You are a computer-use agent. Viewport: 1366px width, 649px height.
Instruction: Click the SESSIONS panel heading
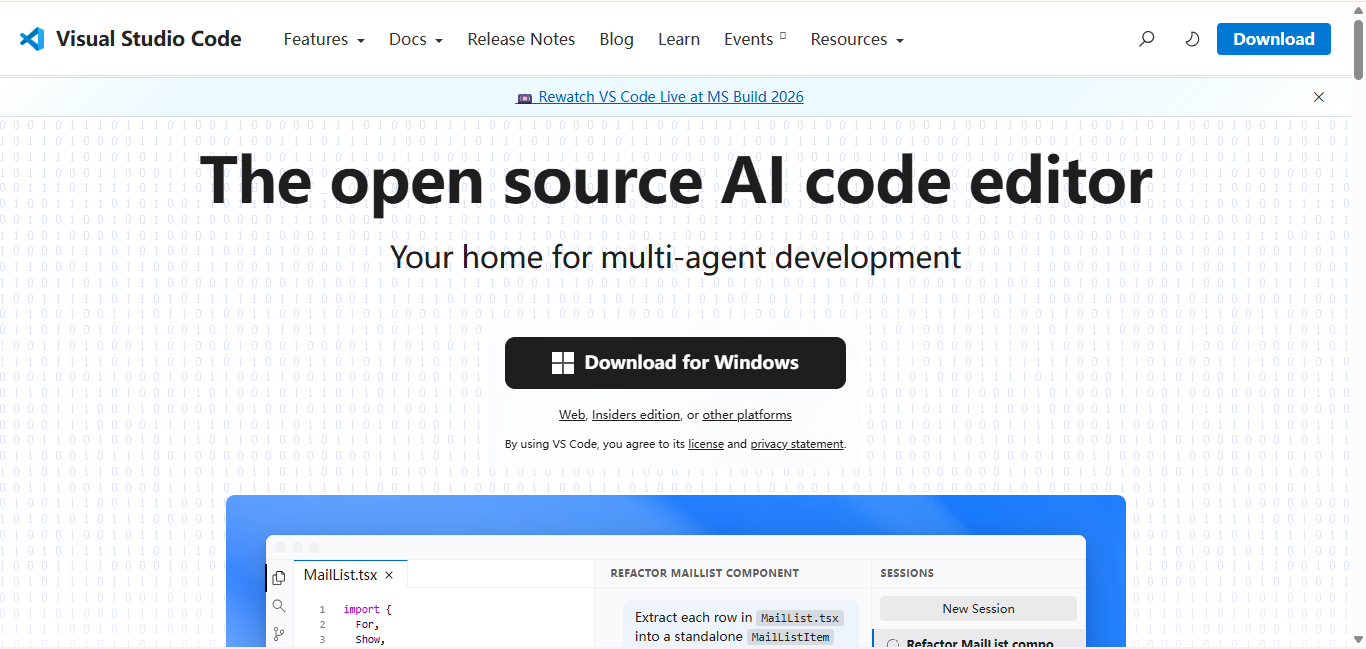pos(907,573)
